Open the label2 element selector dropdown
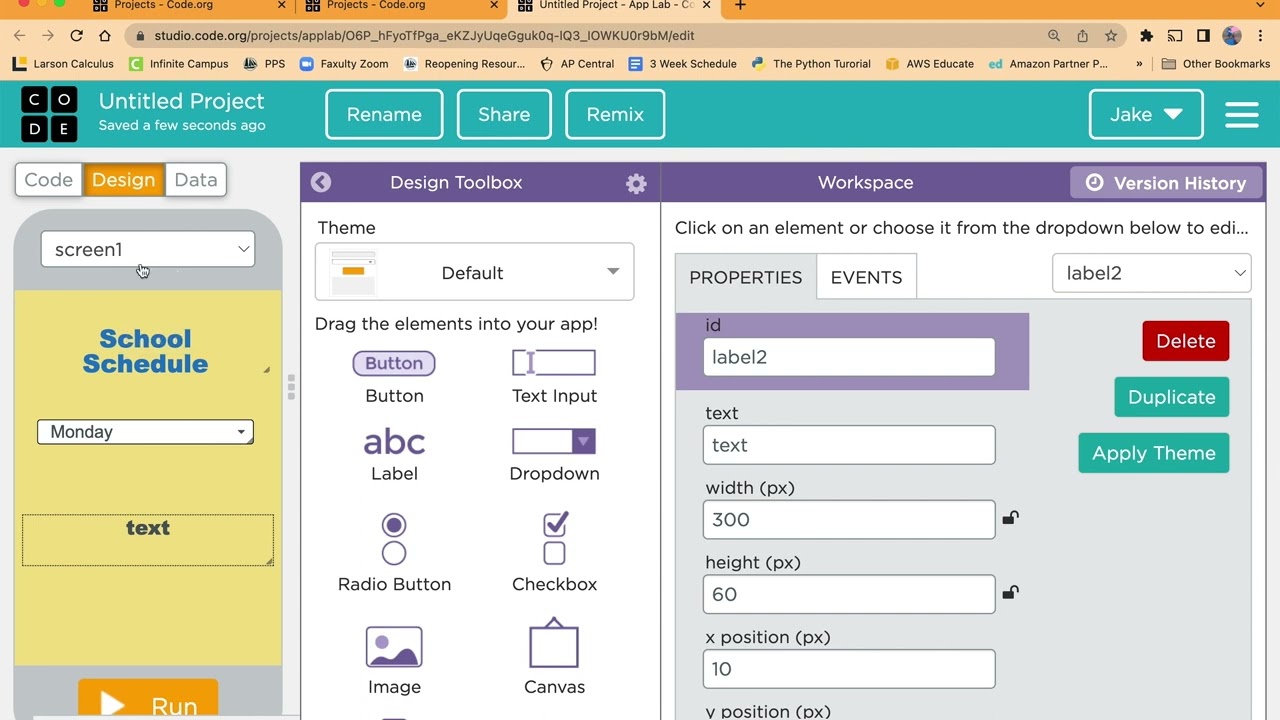The width and height of the screenshot is (1280, 720). (1152, 273)
